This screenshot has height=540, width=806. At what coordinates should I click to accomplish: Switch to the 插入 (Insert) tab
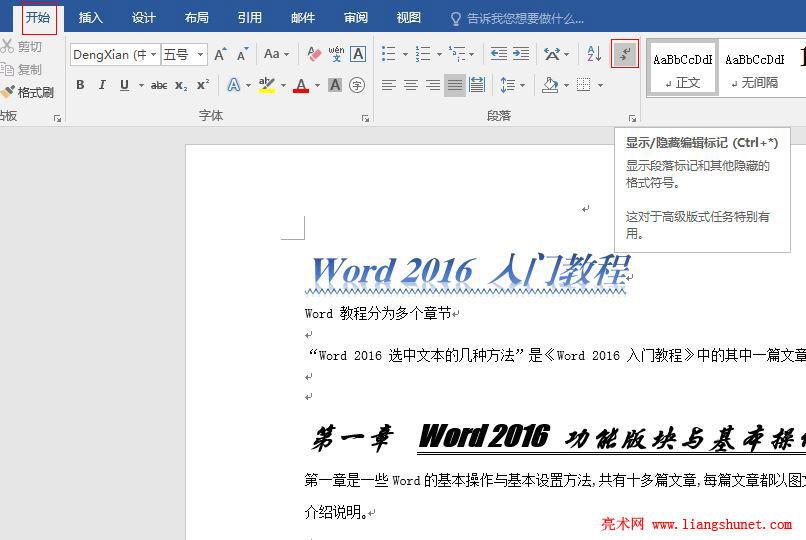[91, 18]
